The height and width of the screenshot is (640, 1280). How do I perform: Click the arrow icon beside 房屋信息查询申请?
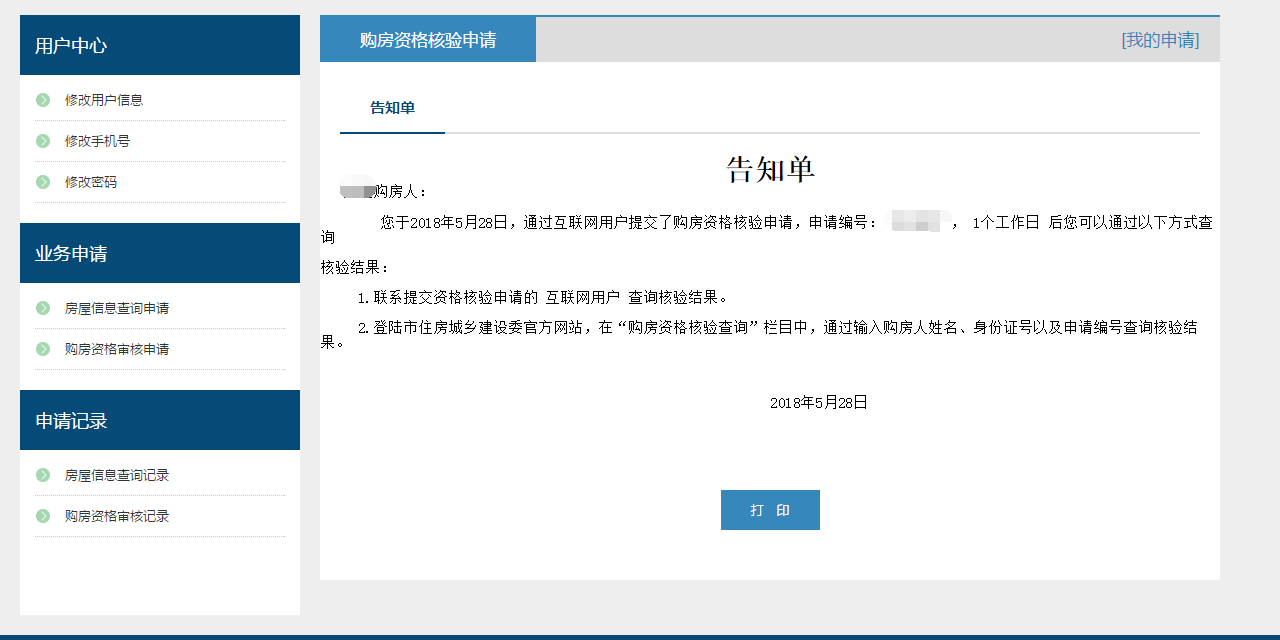[43, 308]
